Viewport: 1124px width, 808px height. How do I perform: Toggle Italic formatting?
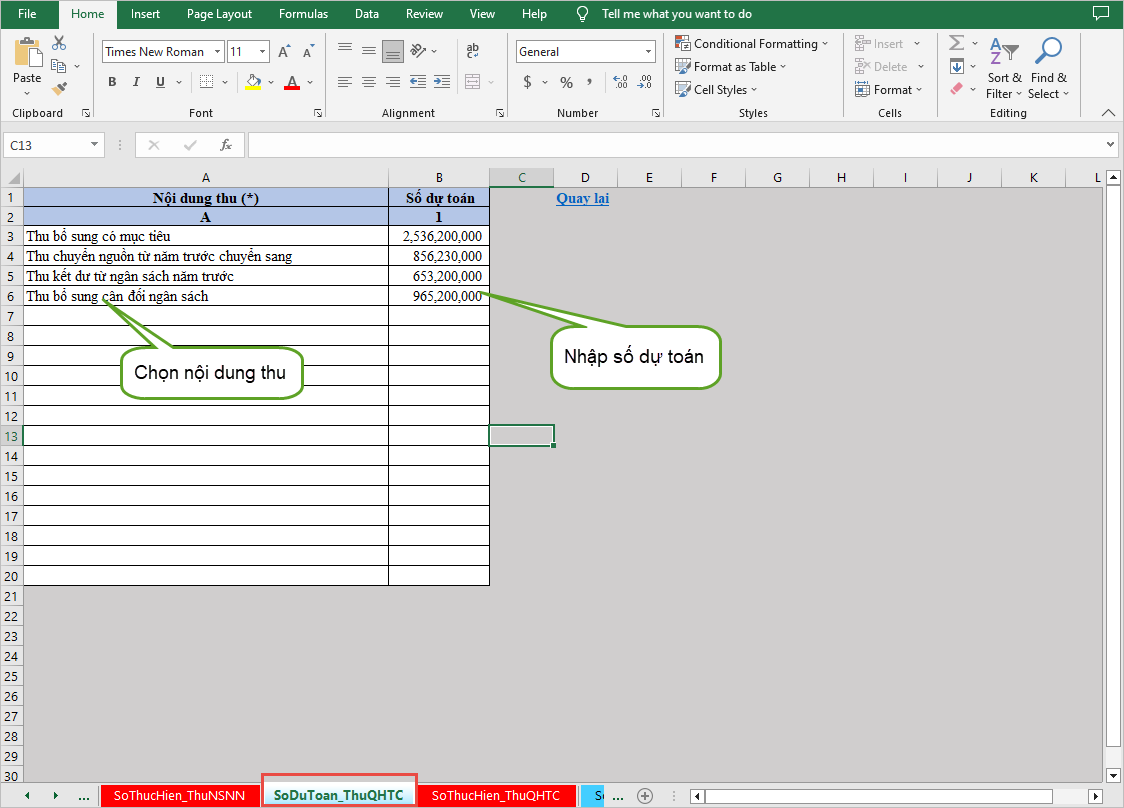[x=135, y=82]
